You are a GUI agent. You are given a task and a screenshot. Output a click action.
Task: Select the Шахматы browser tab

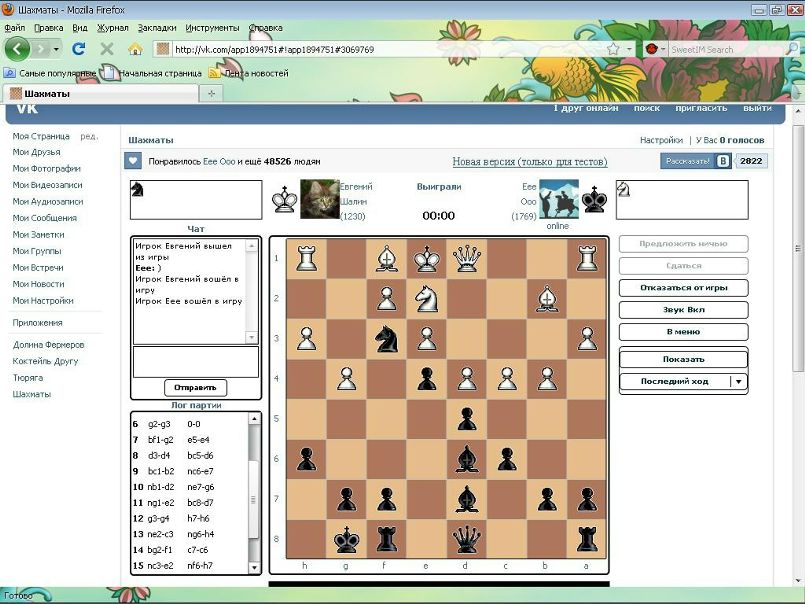tap(101, 93)
